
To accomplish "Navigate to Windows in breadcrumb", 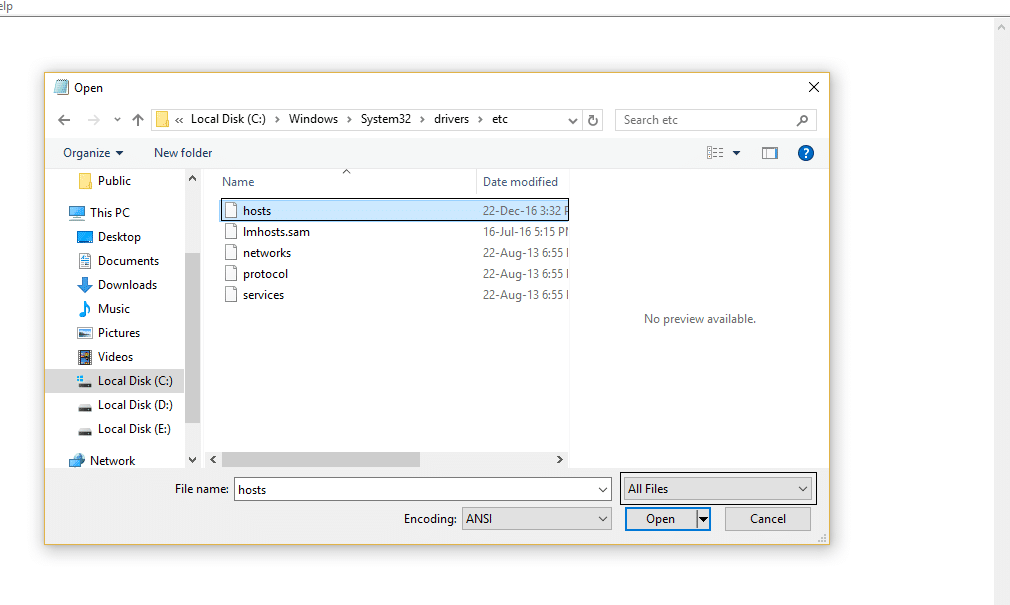I will (x=313, y=119).
